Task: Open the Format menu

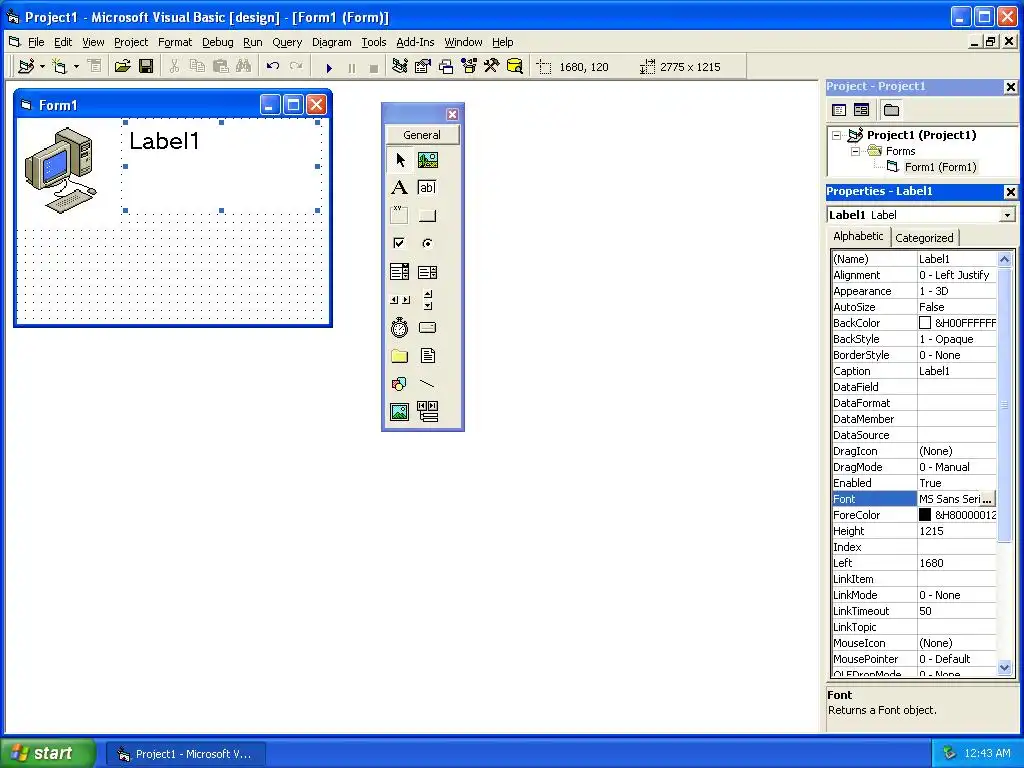Action: [x=175, y=42]
